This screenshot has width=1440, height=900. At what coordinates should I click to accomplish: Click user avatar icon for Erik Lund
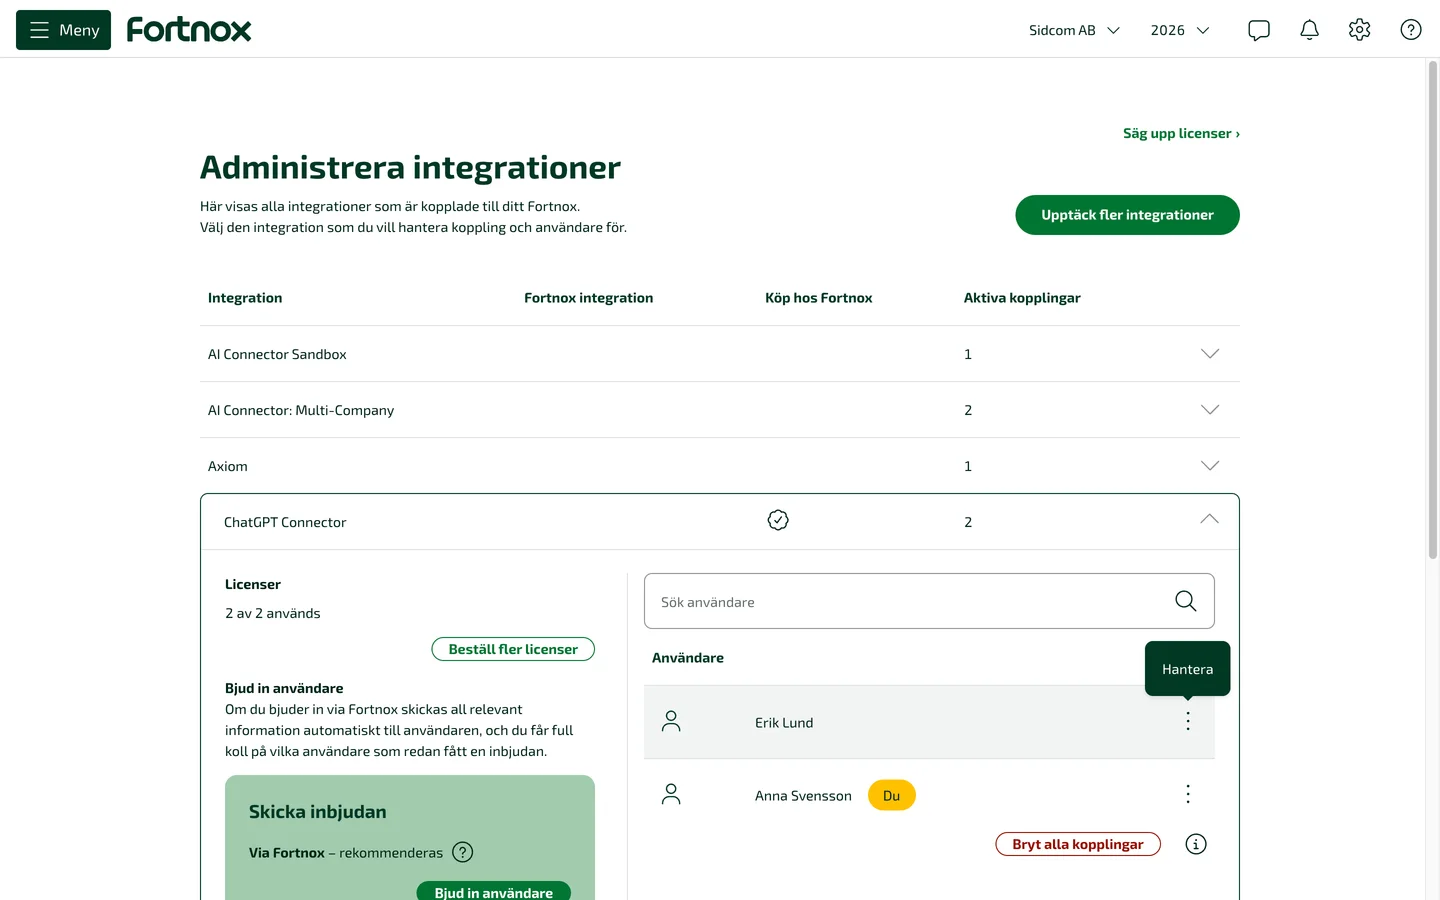[x=671, y=721]
